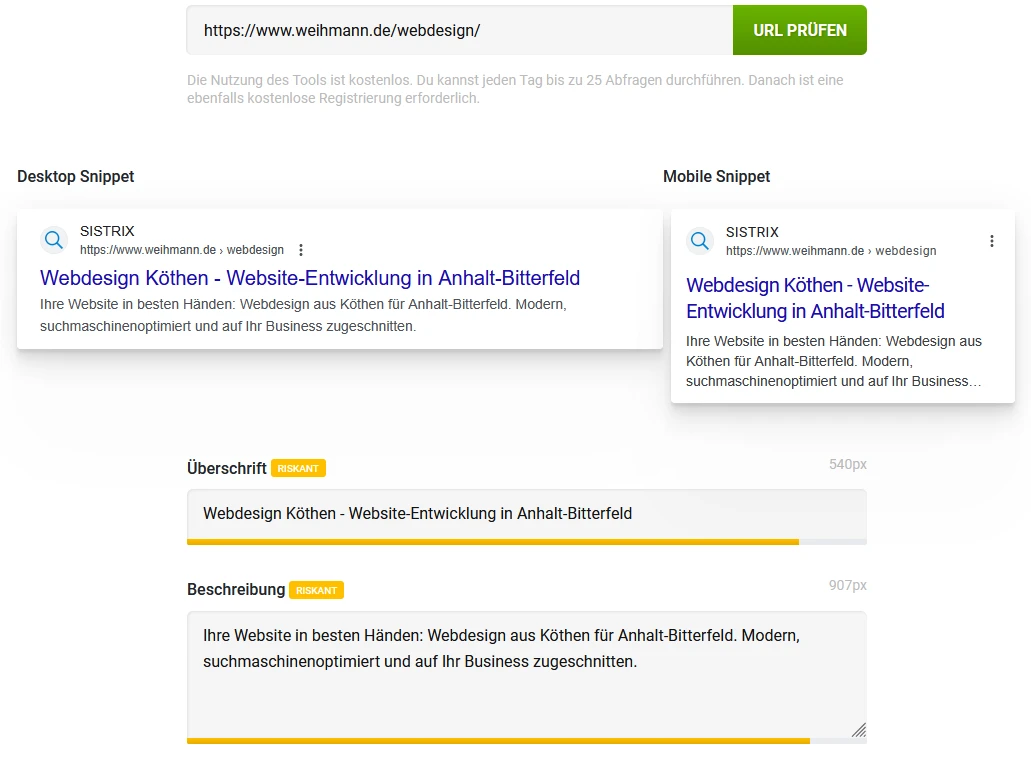The height and width of the screenshot is (764, 1031).
Task: Focus the URL input field
Action: pos(460,30)
